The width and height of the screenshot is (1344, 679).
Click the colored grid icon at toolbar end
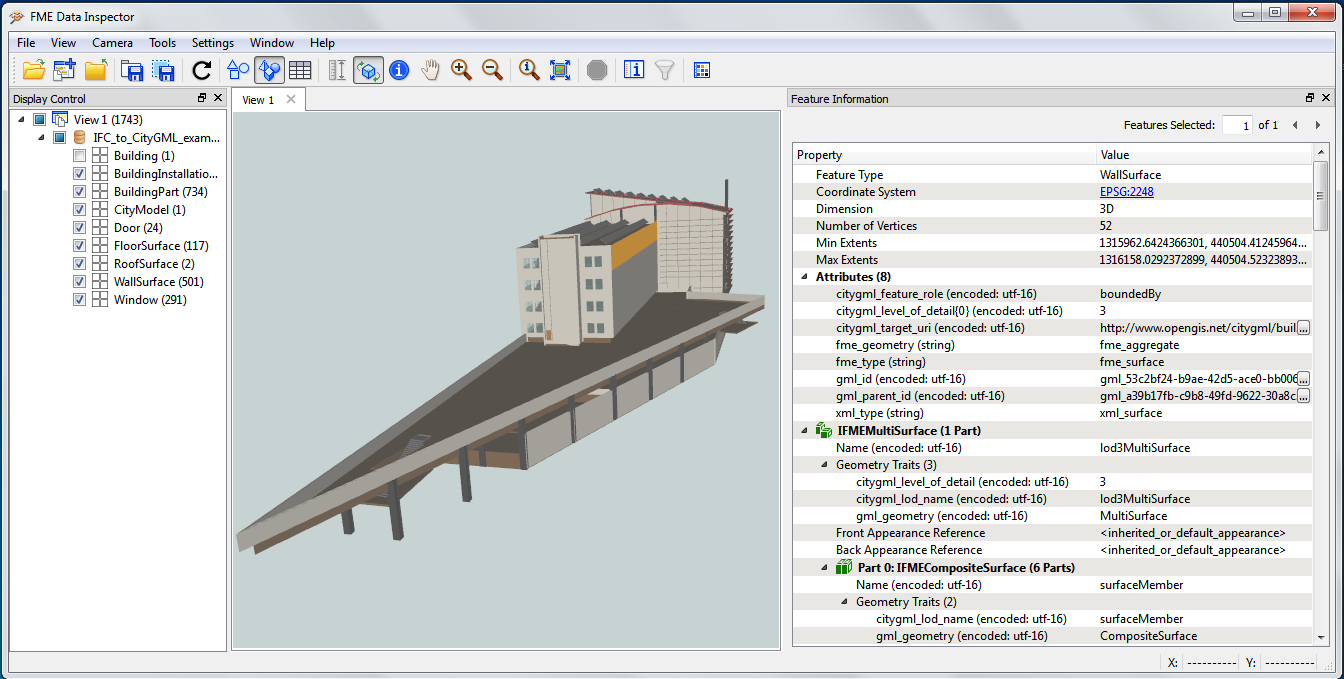pos(701,70)
